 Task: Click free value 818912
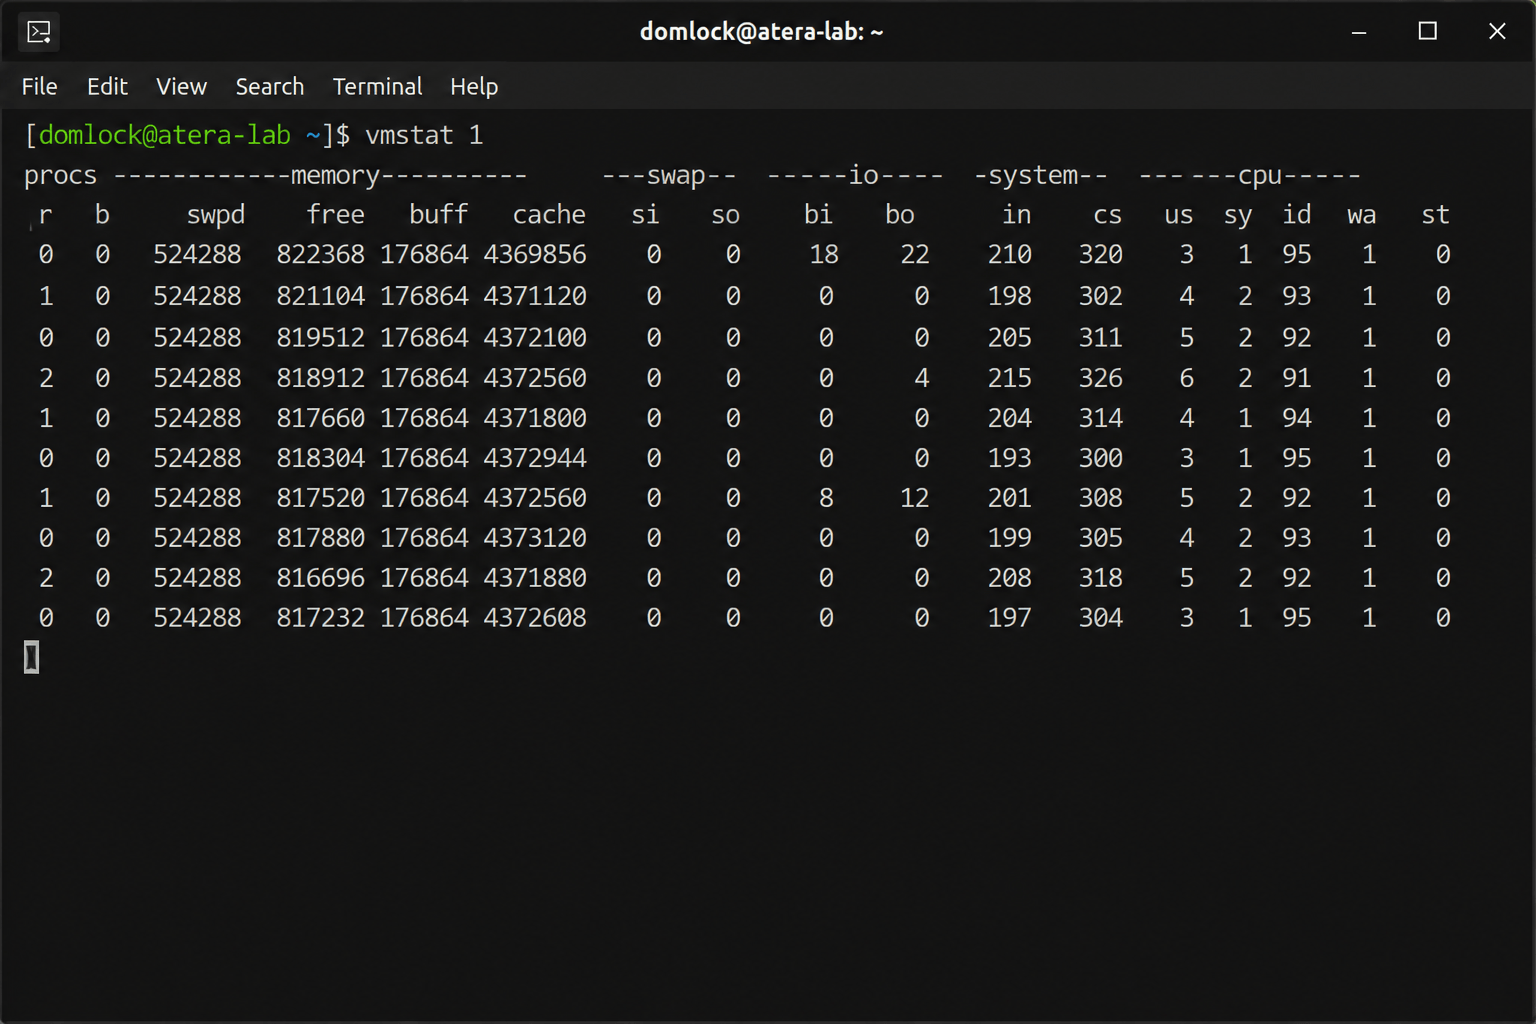[x=320, y=379]
